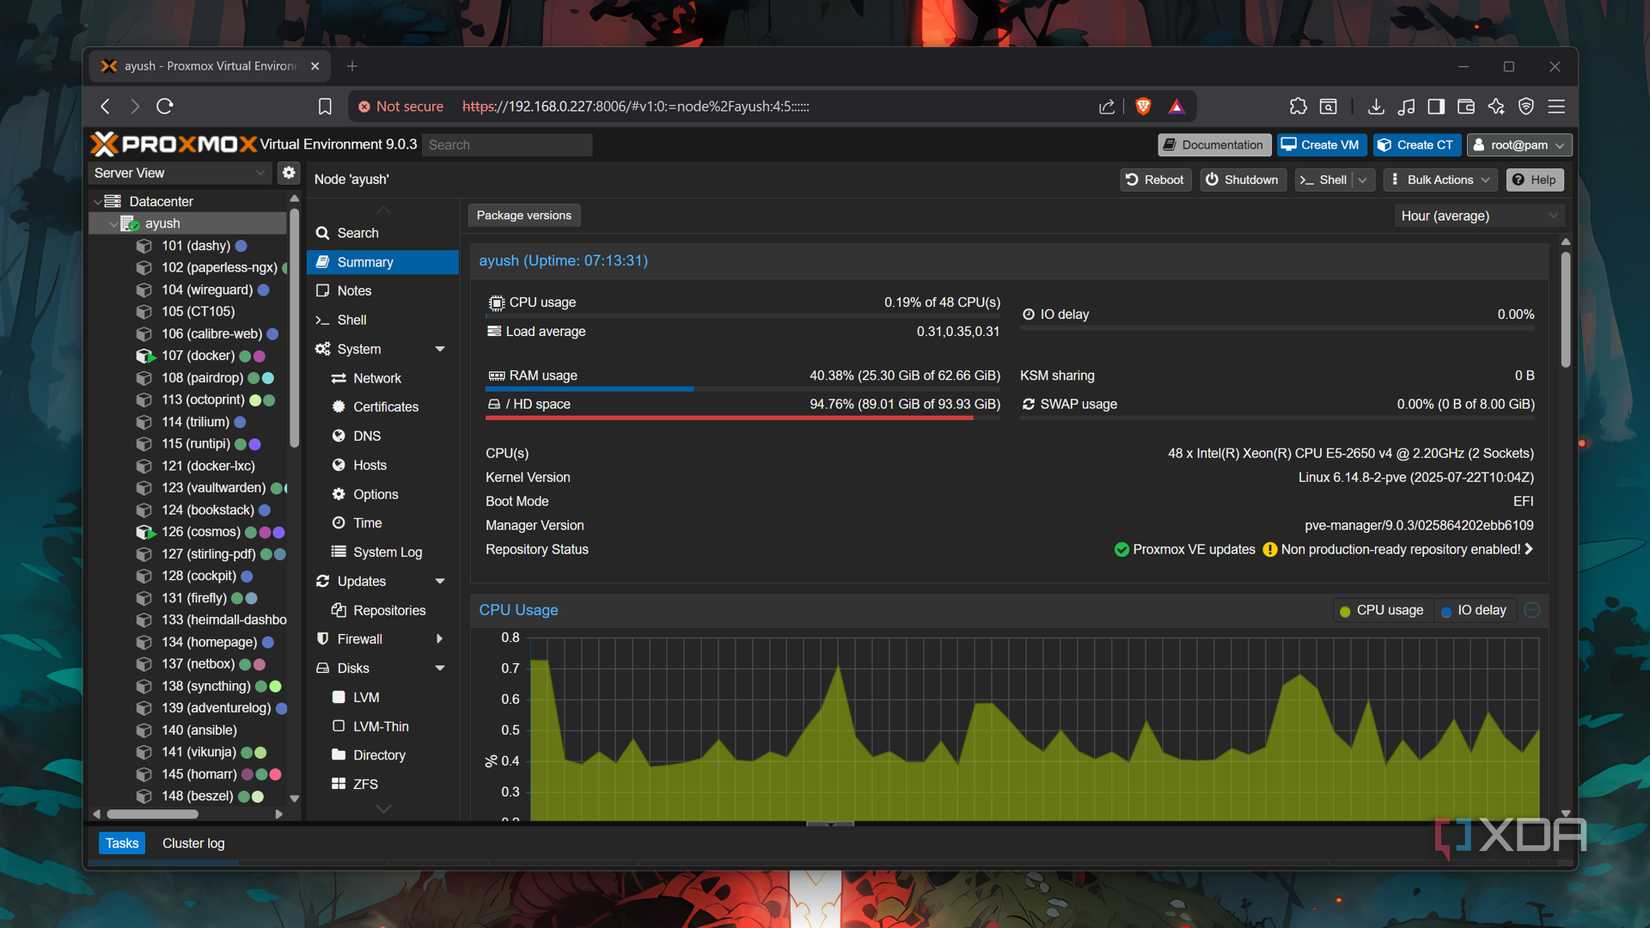Select container 107 (docker) in tree

coord(198,355)
